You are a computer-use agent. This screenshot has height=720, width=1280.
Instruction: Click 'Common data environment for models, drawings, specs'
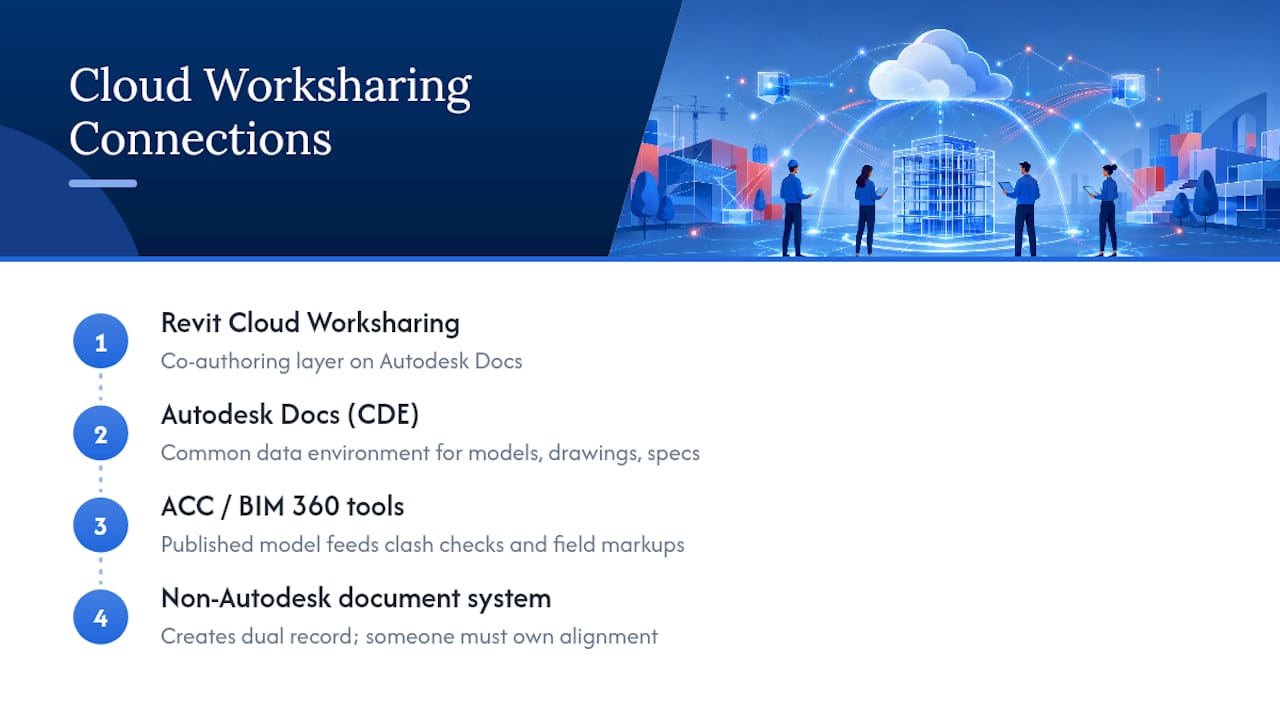point(430,453)
